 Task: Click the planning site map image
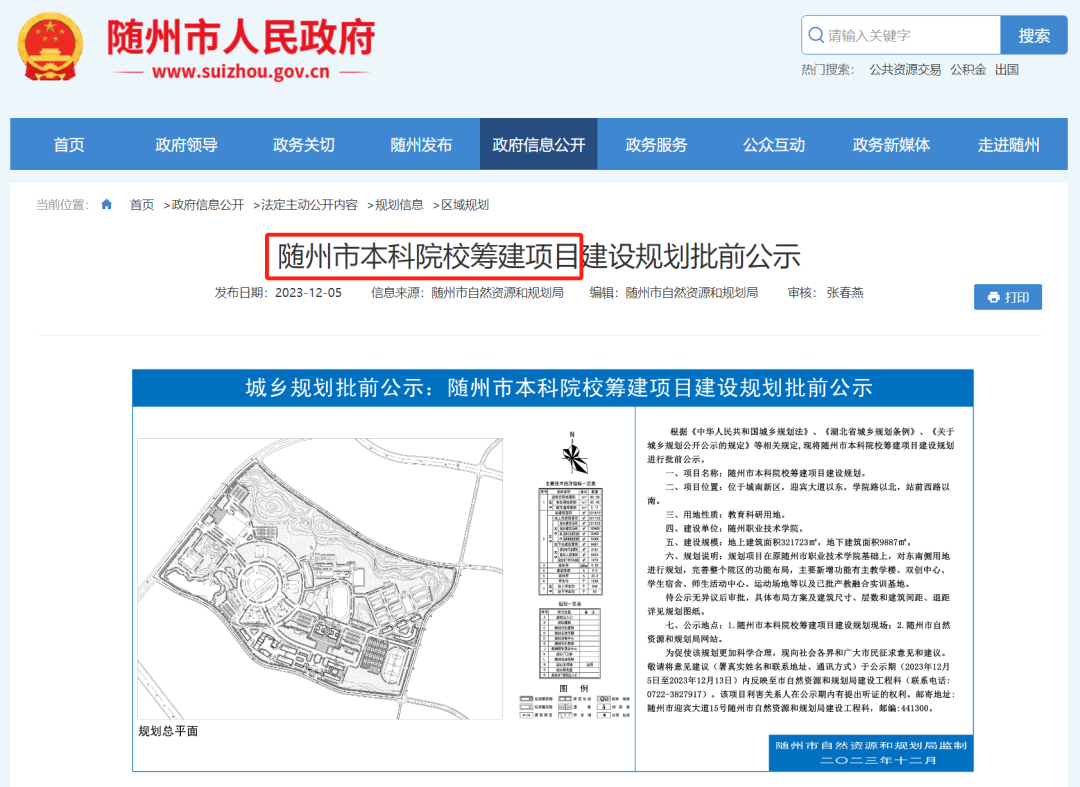pyautogui.click(x=320, y=578)
